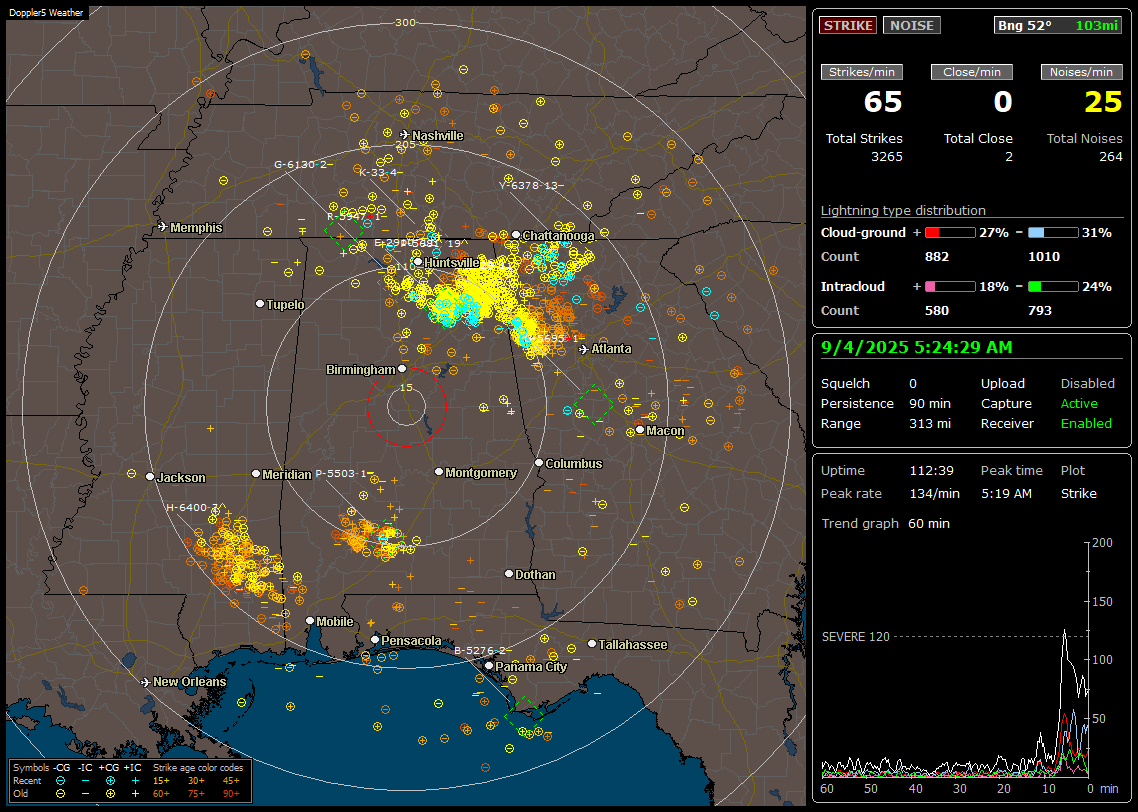Click the Atlanta airport plane icon
This screenshot has width=1138, height=812.
point(584,349)
